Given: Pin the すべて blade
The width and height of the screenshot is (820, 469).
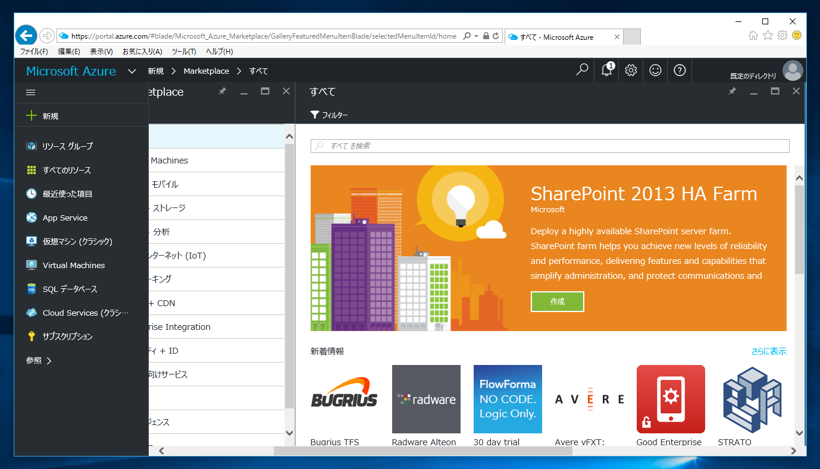Looking at the screenshot, I should click(x=732, y=91).
